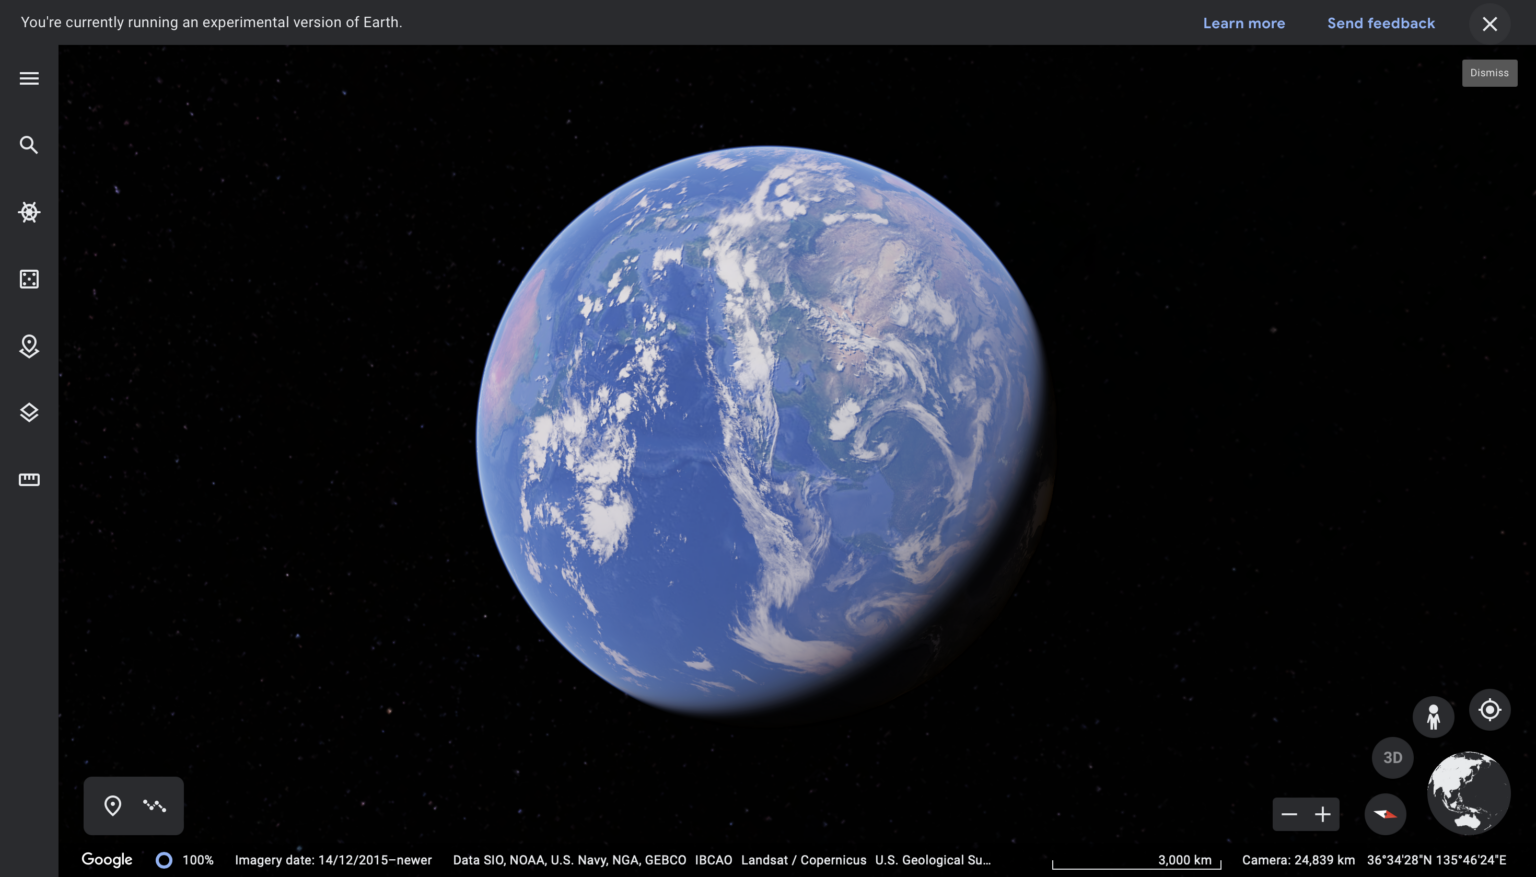
Task: Expand the main hamburger menu
Action: tap(29, 78)
